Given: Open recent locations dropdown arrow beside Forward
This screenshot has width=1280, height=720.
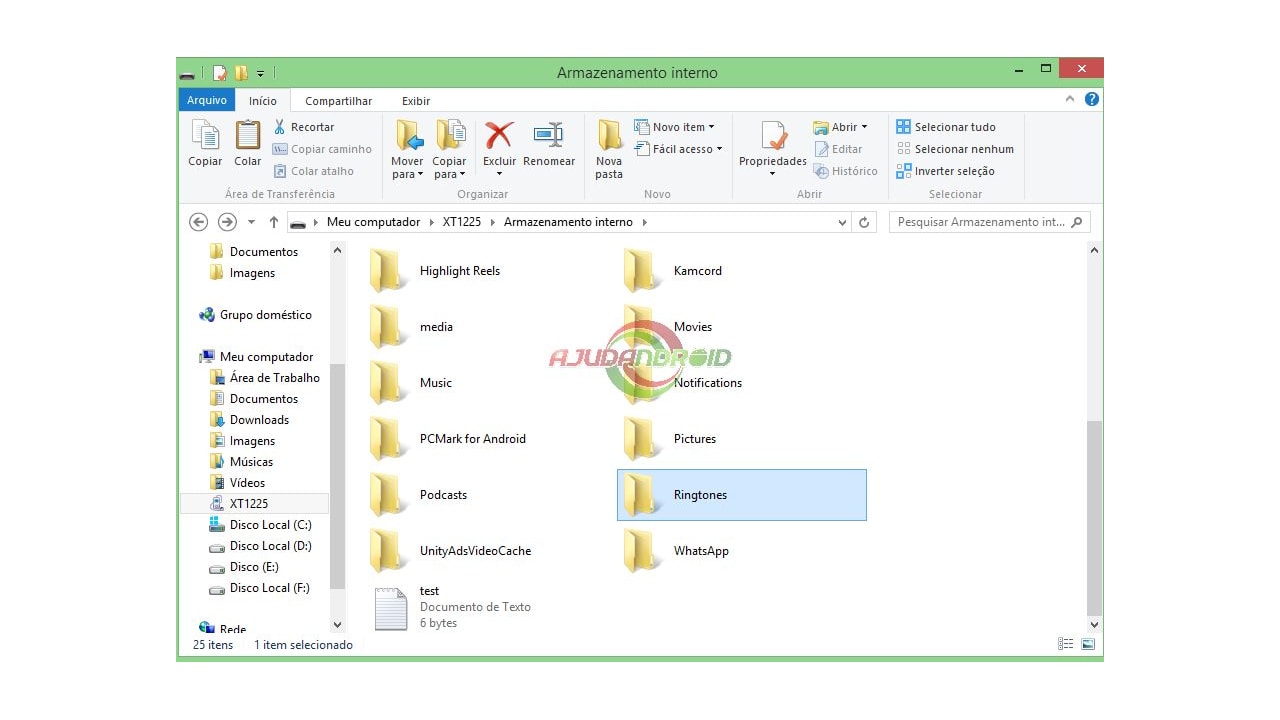Looking at the screenshot, I should pyautogui.click(x=251, y=222).
